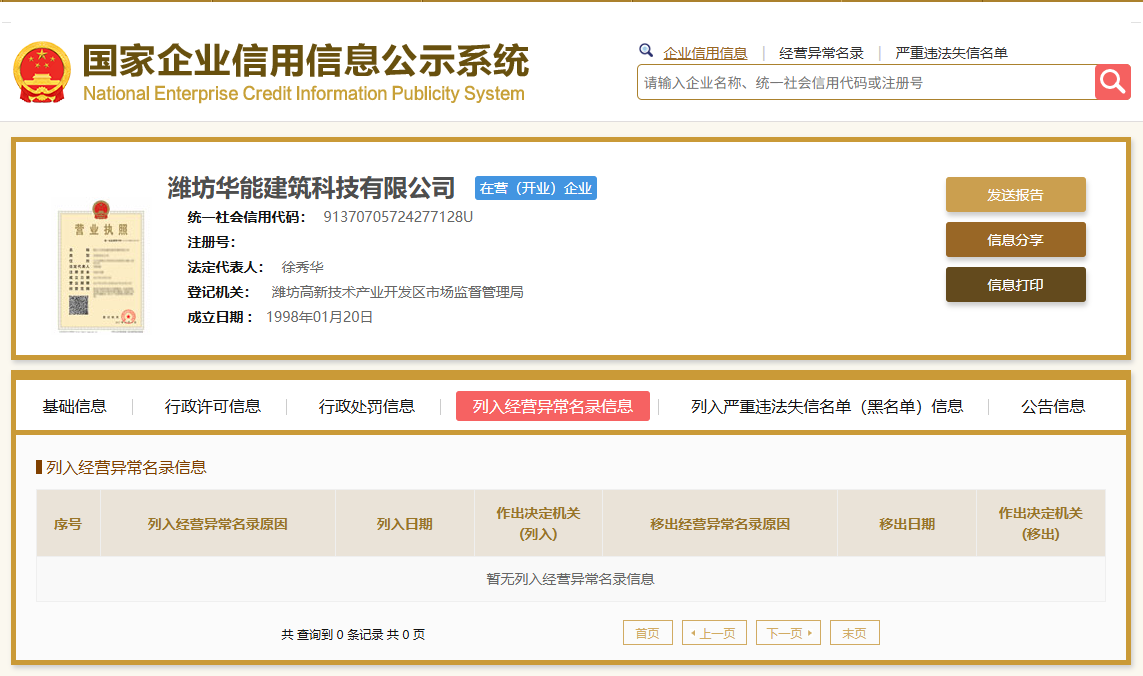Click the national emblem logo icon
The image size is (1143, 676).
(x=42, y=72)
